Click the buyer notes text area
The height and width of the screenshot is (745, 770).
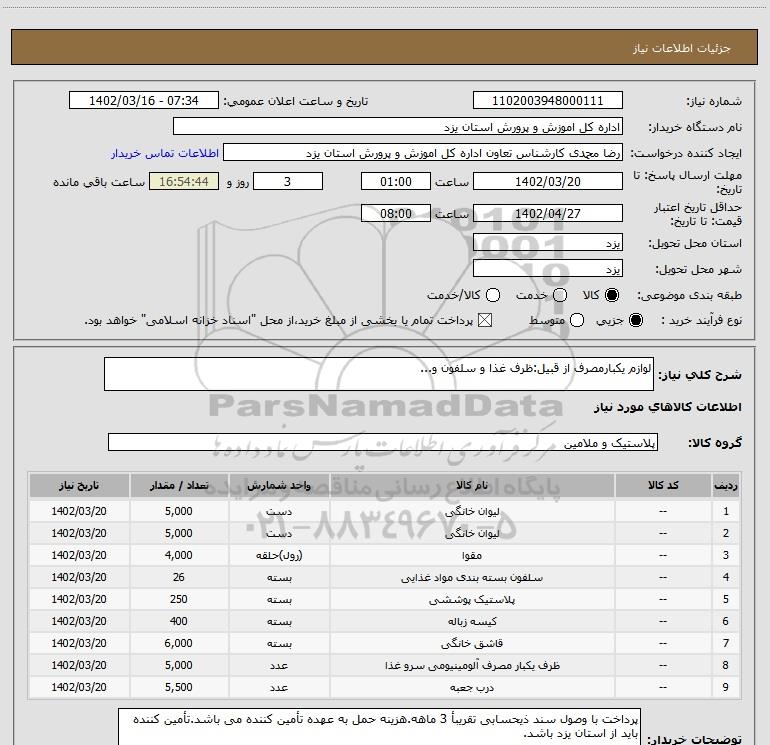tap(379, 727)
